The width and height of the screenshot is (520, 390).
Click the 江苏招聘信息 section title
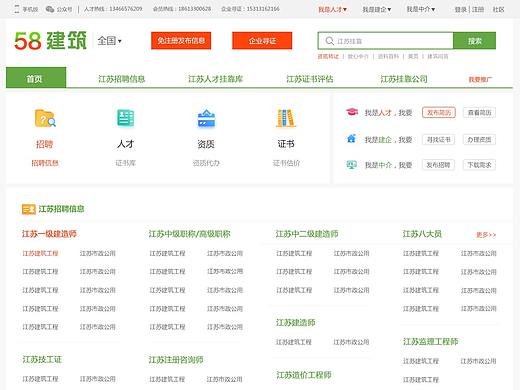61,209
